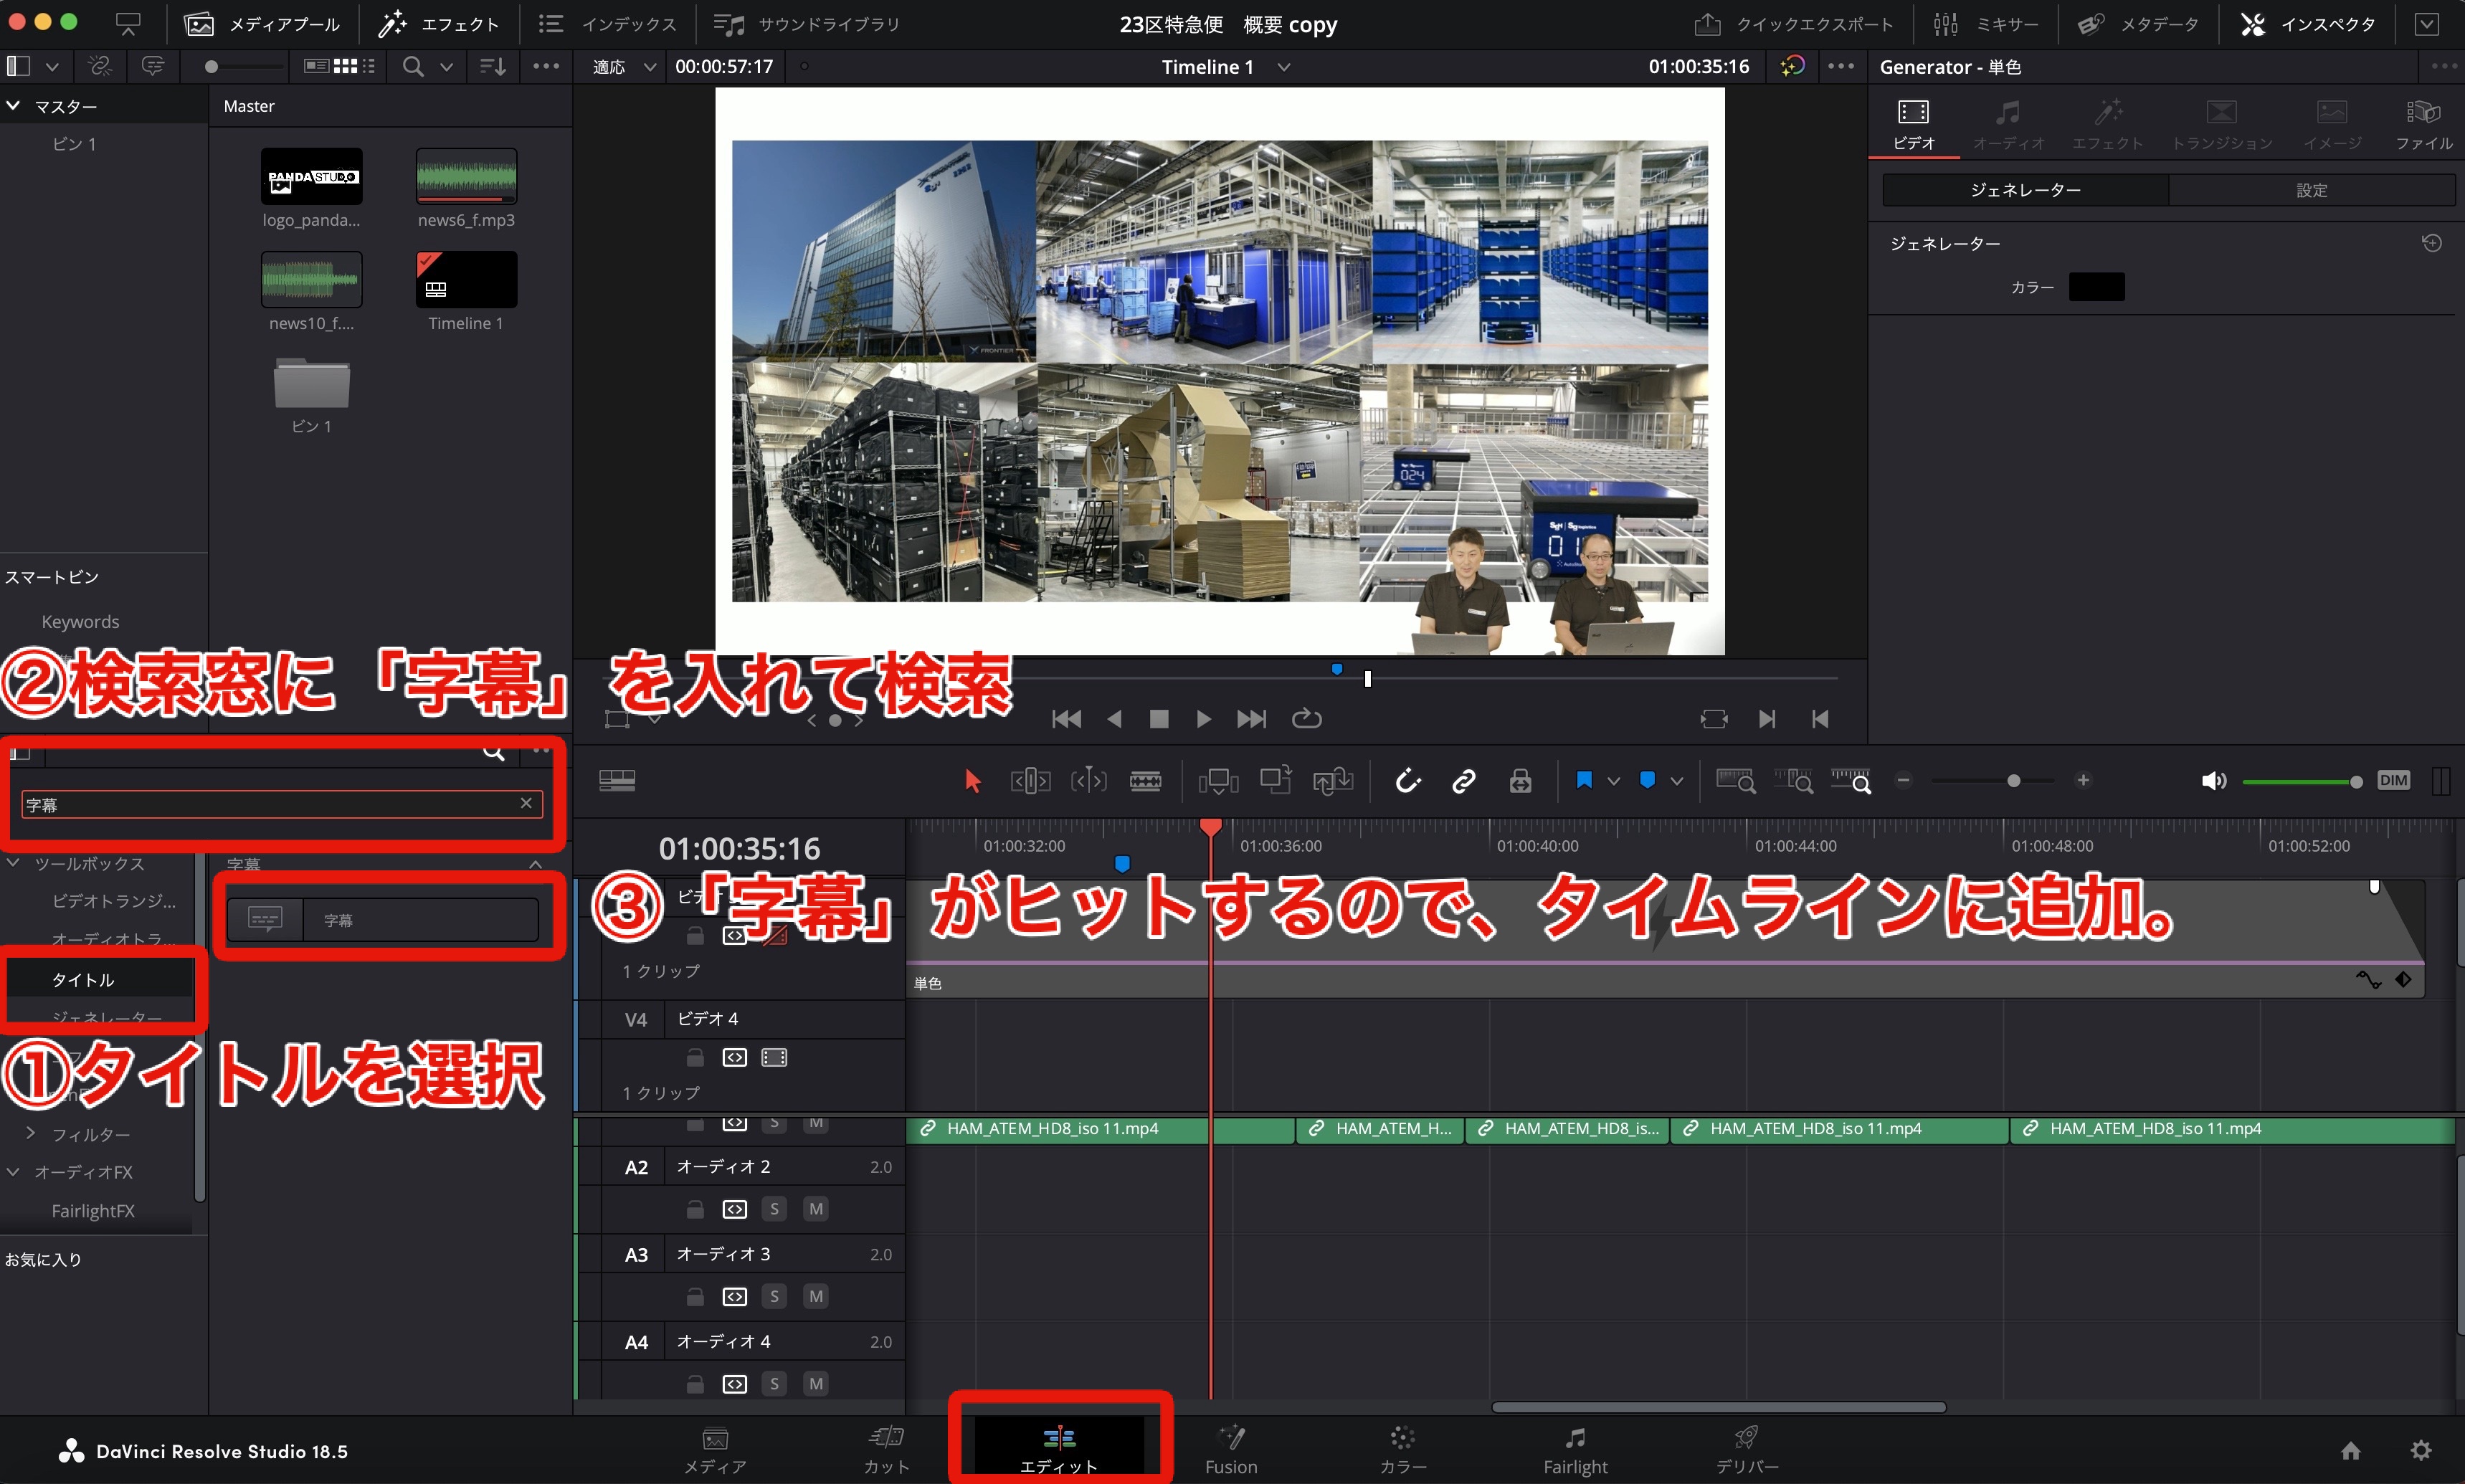Lock the Audio 4 track

click(x=694, y=1384)
